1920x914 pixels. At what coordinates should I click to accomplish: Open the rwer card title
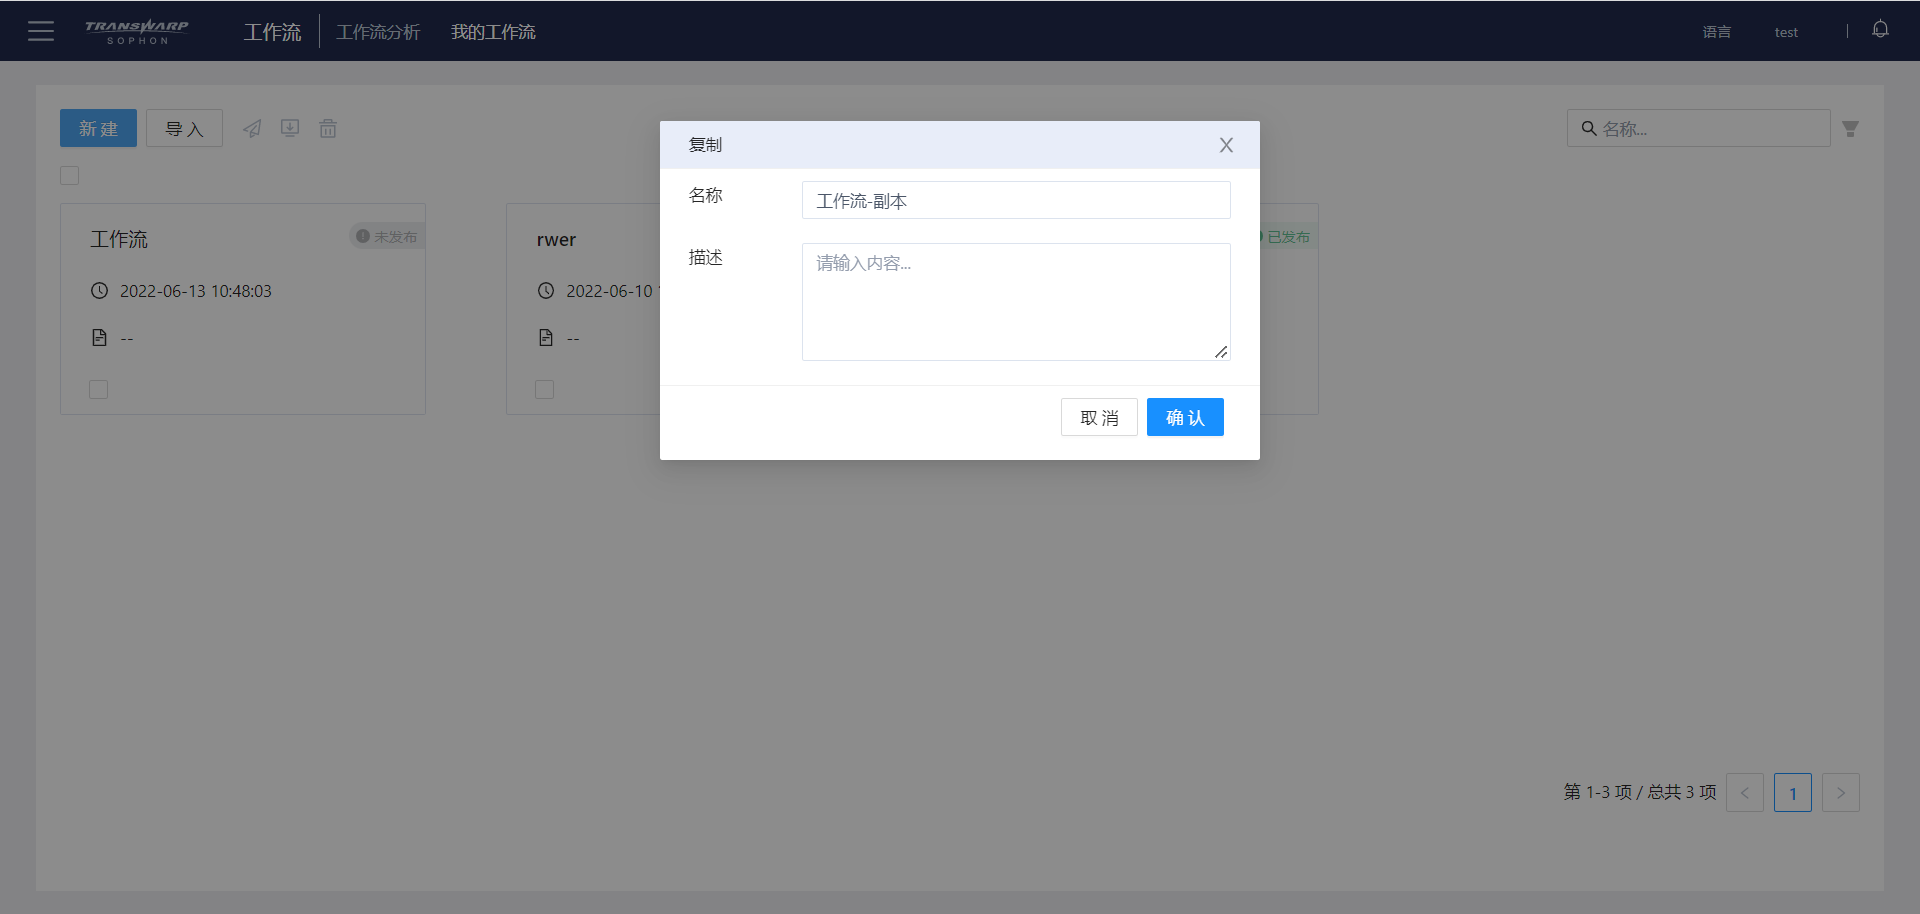(556, 239)
